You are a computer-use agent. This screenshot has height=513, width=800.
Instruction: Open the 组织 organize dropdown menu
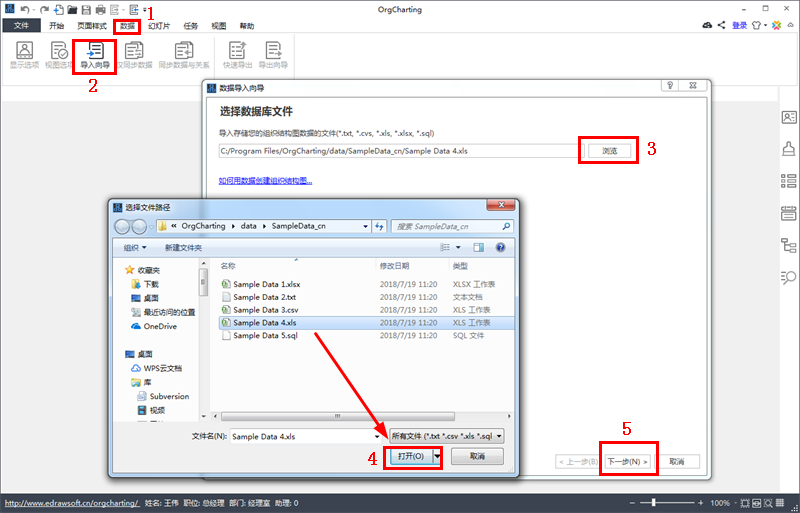click(135, 248)
